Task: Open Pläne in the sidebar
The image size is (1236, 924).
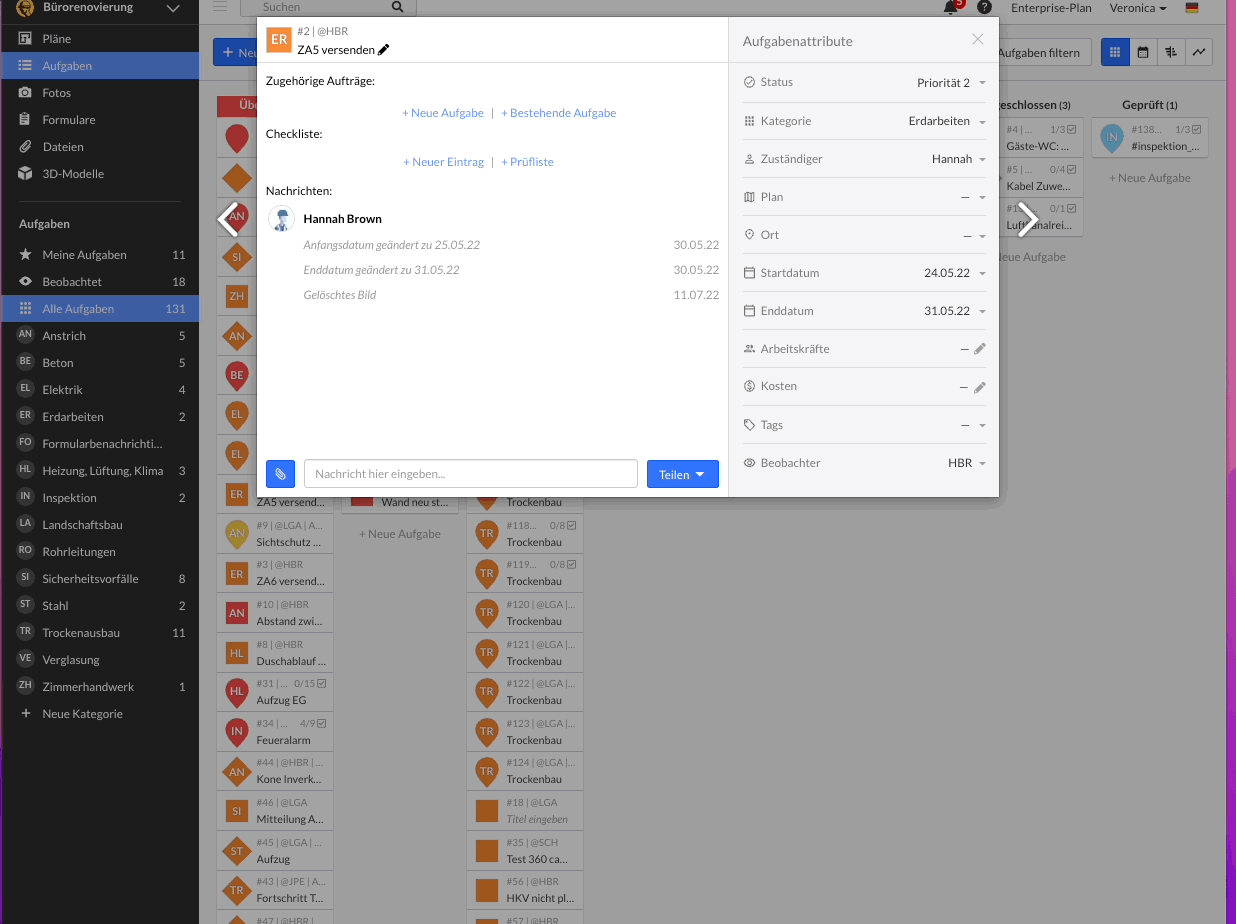Action: tap(100, 39)
